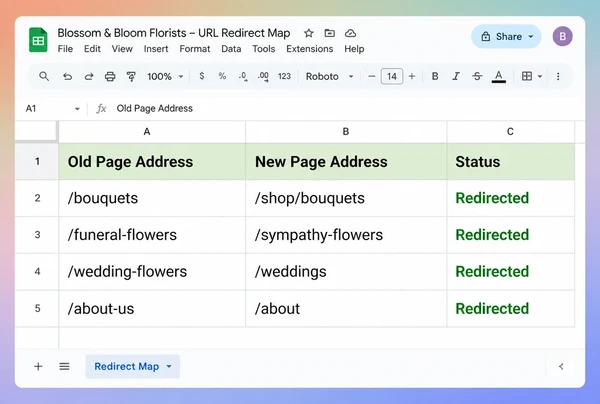Check cloud save status icon
600x404 pixels.
pyautogui.click(x=350, y=33)
